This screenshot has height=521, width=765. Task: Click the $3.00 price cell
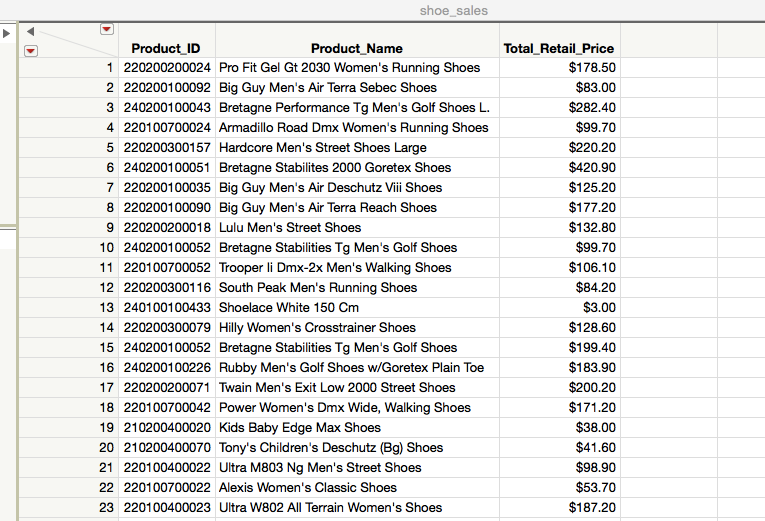click(598, 308)
